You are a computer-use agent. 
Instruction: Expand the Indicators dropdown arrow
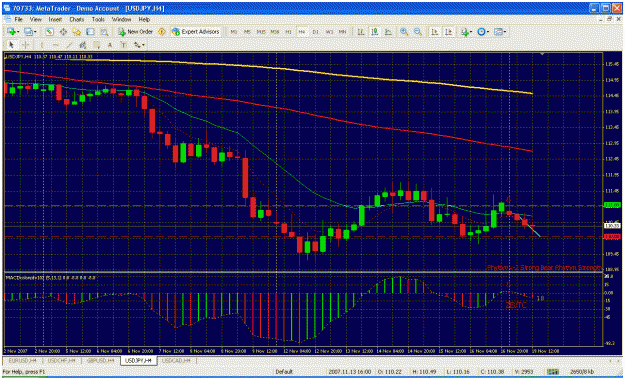[471, 32]
